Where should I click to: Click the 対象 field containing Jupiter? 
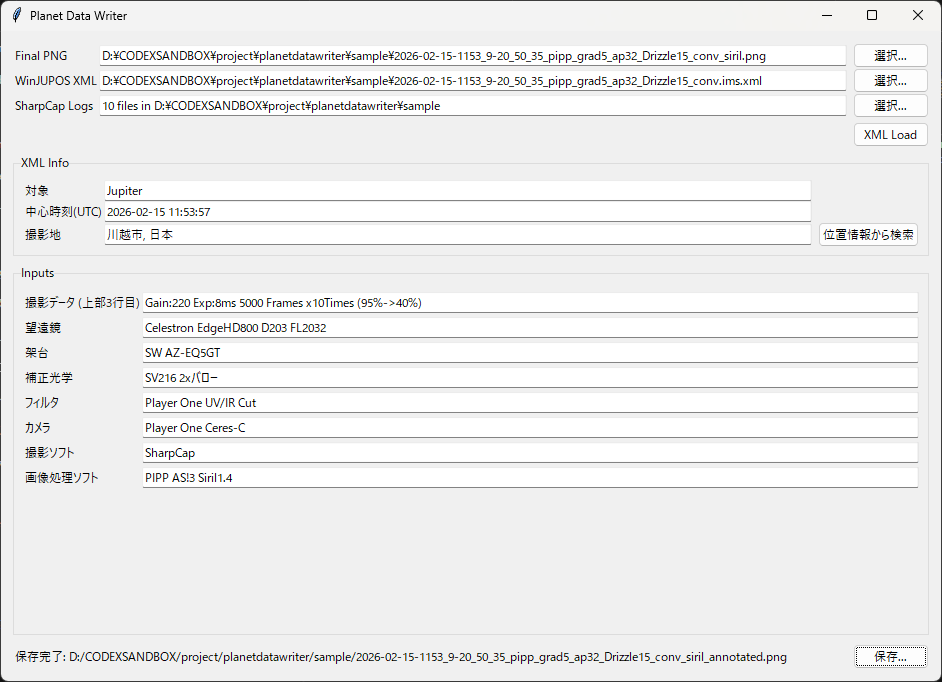tap(457, 190)
